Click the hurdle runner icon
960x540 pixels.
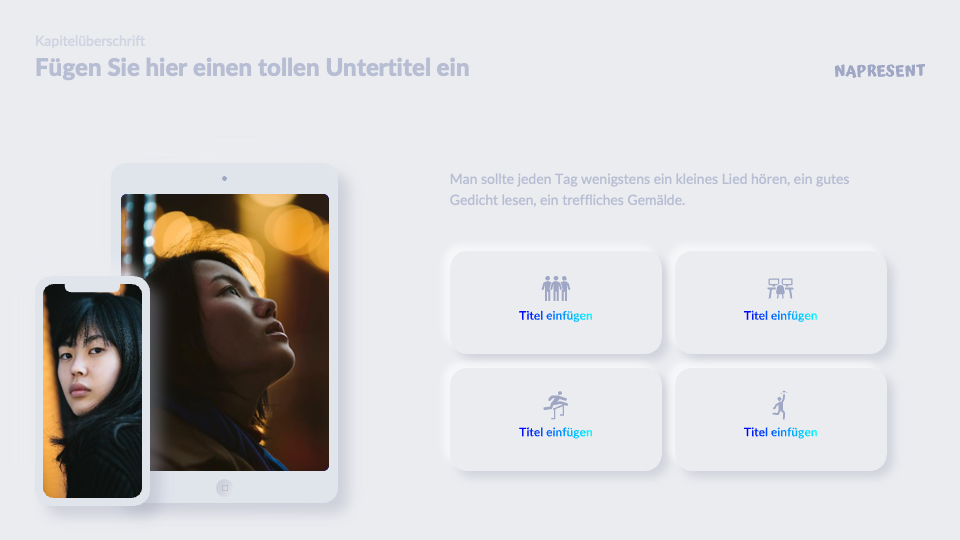[555, 405]
